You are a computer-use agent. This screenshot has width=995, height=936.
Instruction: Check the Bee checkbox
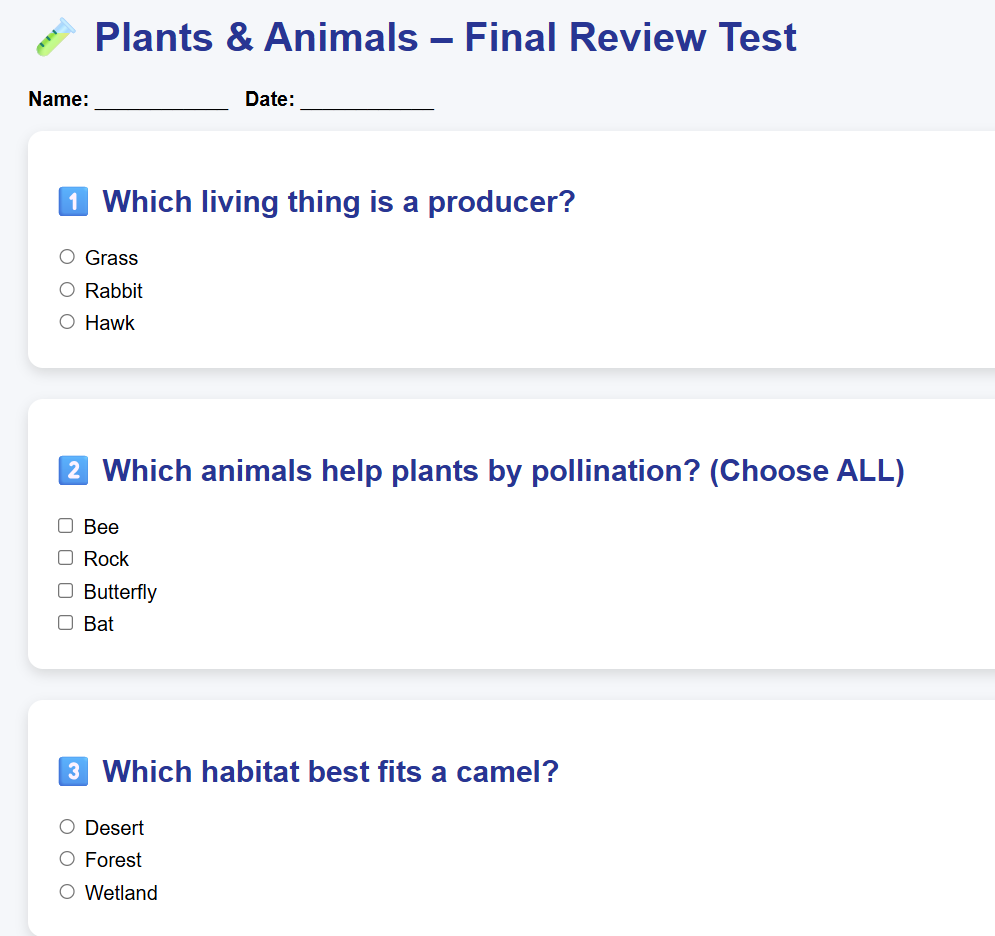coord(66,526)
